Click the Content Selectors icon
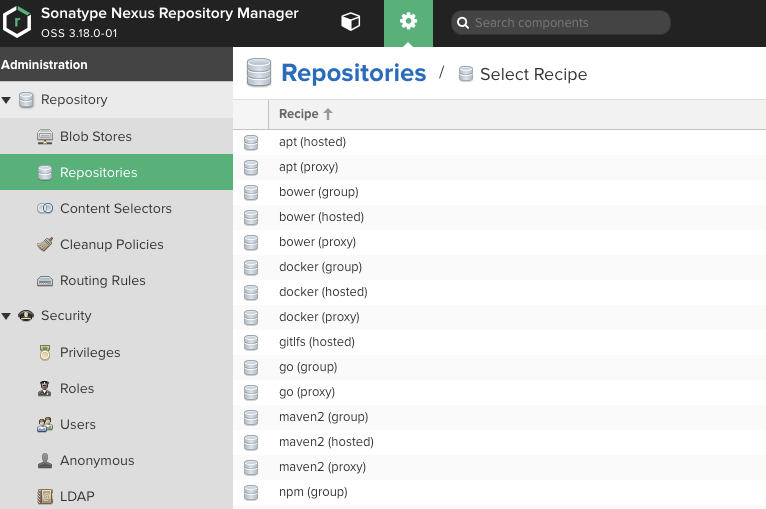 tap(44, 209)
